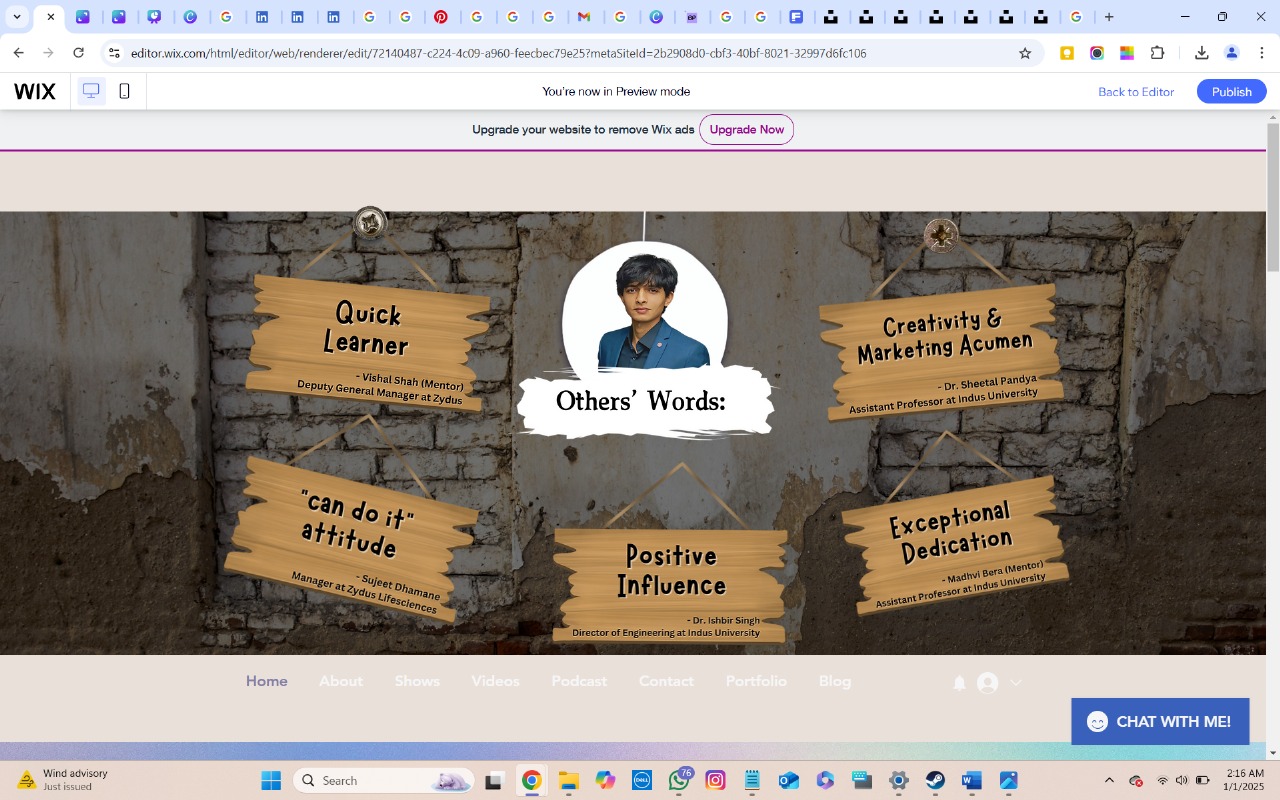View site information in address bar
The image size is (1280, 800).
pos(114,53)
